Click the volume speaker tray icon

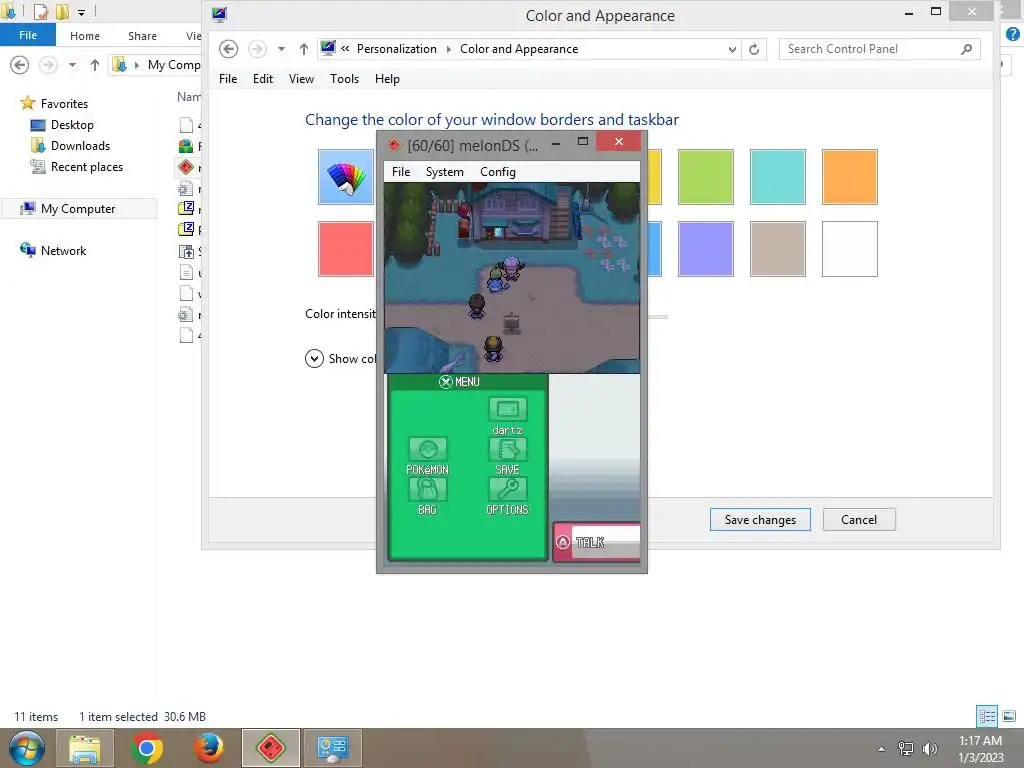tap(929, 749)
